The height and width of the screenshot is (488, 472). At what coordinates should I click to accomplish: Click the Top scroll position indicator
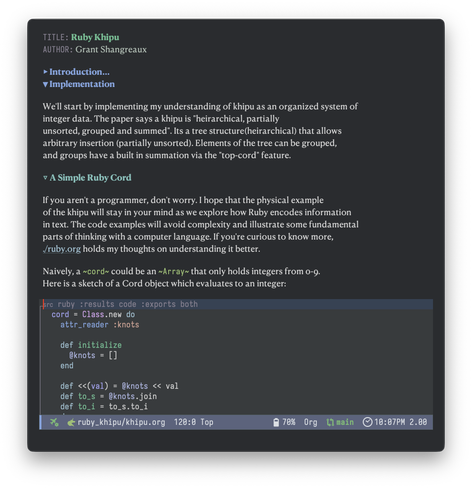click(x=207, y=422)
